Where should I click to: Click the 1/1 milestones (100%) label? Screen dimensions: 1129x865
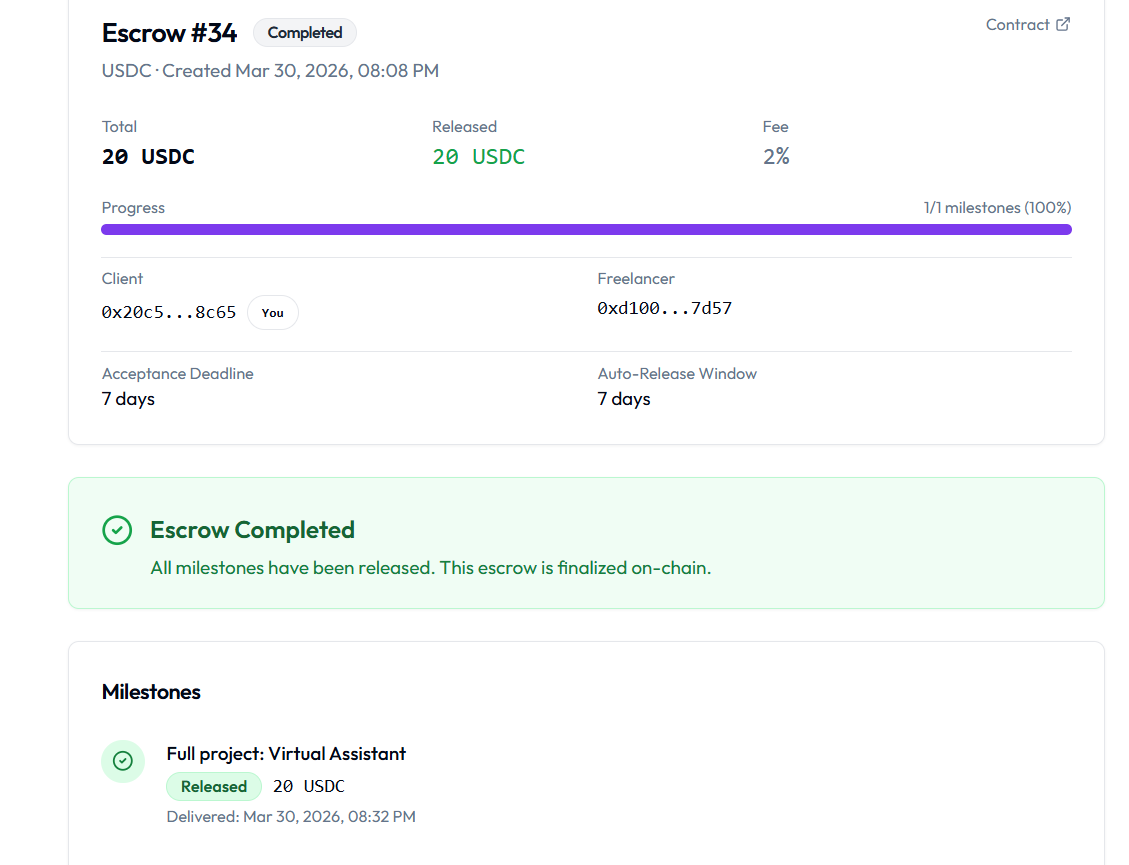pyautogui.click(x=996, y=207)
